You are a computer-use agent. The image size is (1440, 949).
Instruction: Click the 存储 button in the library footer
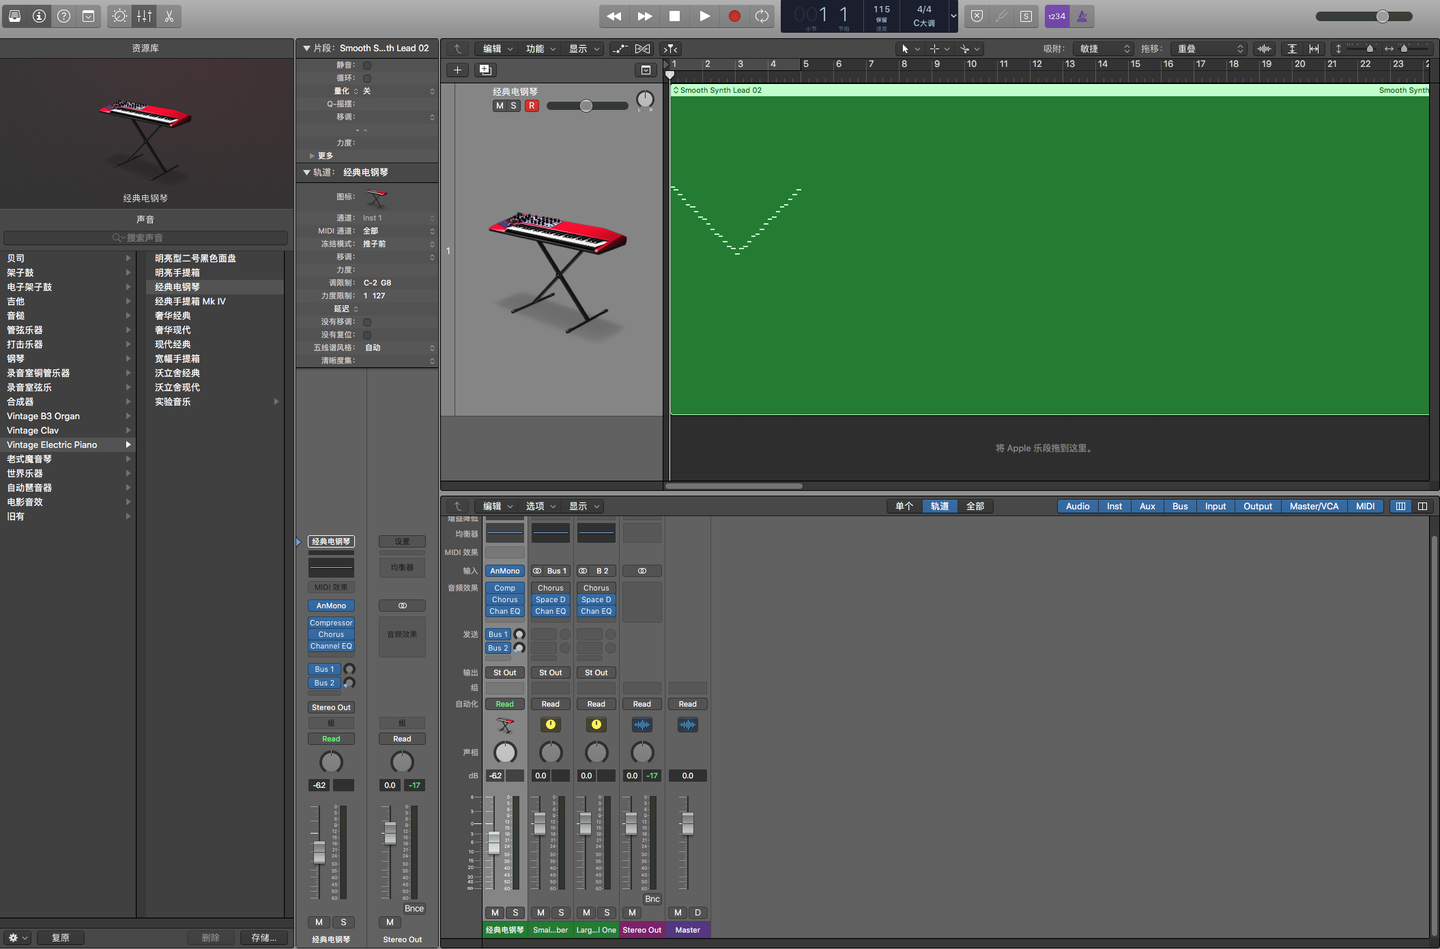point(263,938)
